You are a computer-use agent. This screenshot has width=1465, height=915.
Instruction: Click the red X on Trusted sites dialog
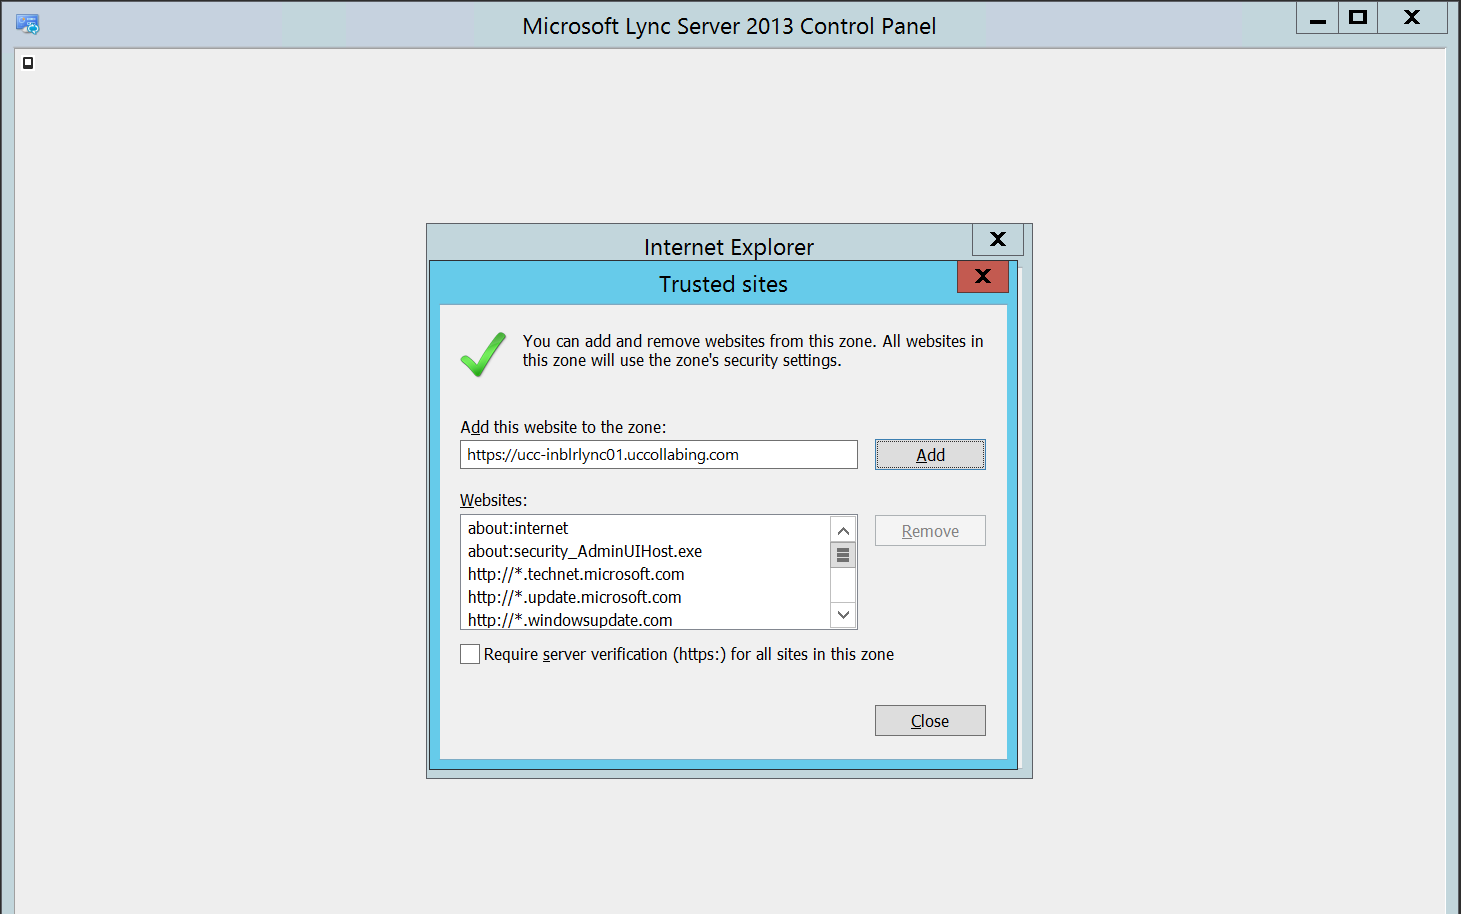(983, 277)
